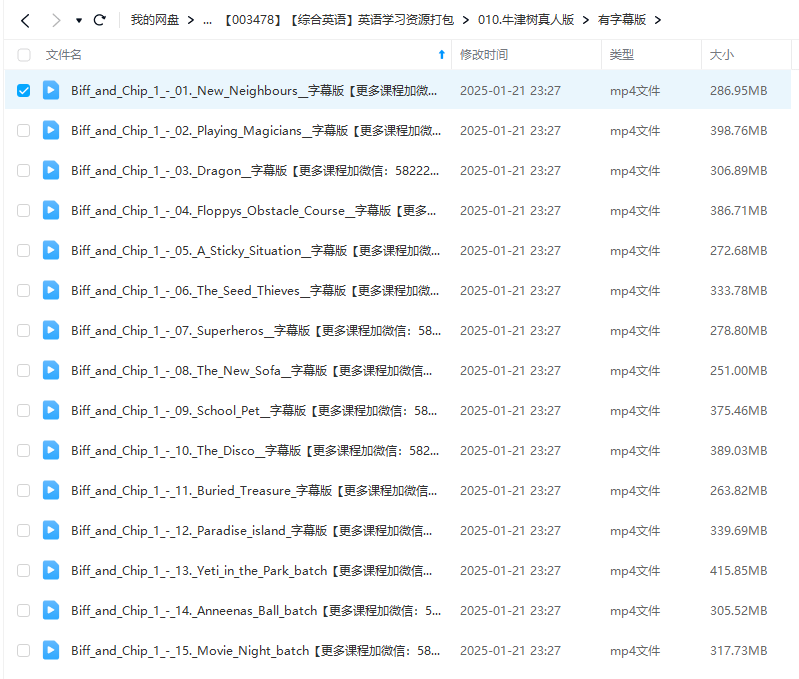Viewport: 799px width, 679px height.
Task: Click the 415.85MB size value
Action: point(738,571)
